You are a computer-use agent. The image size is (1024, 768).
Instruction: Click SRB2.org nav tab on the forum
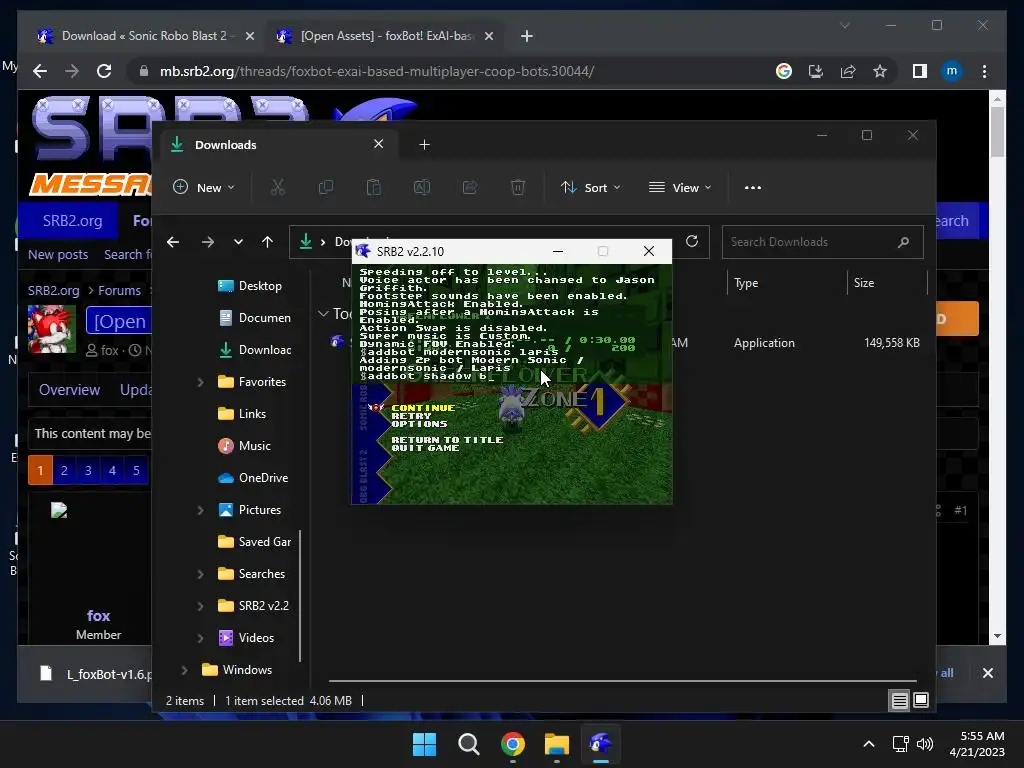click(x=72, y=221)
